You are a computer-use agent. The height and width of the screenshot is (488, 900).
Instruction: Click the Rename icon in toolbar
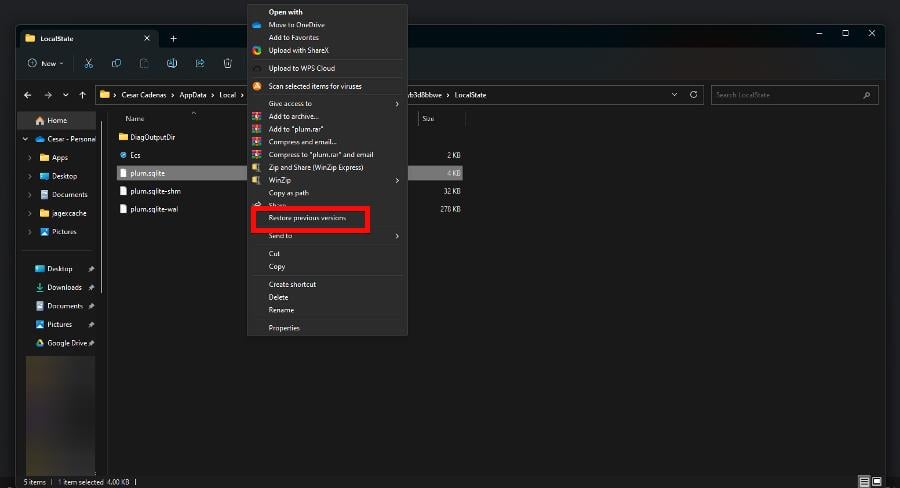(172, 63)
